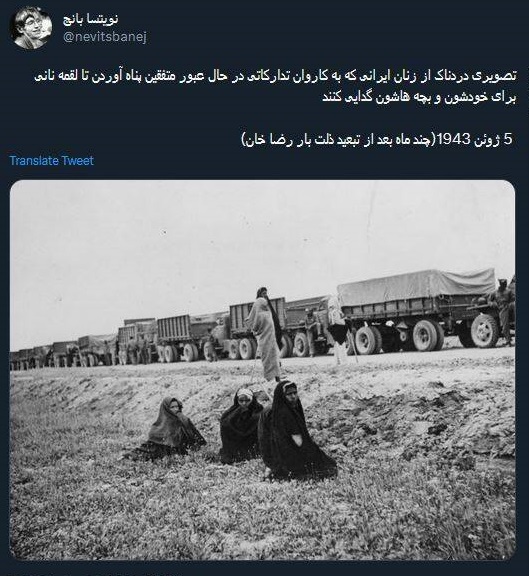
Task: Click the seated woman on the left
Action: [172, 428]
